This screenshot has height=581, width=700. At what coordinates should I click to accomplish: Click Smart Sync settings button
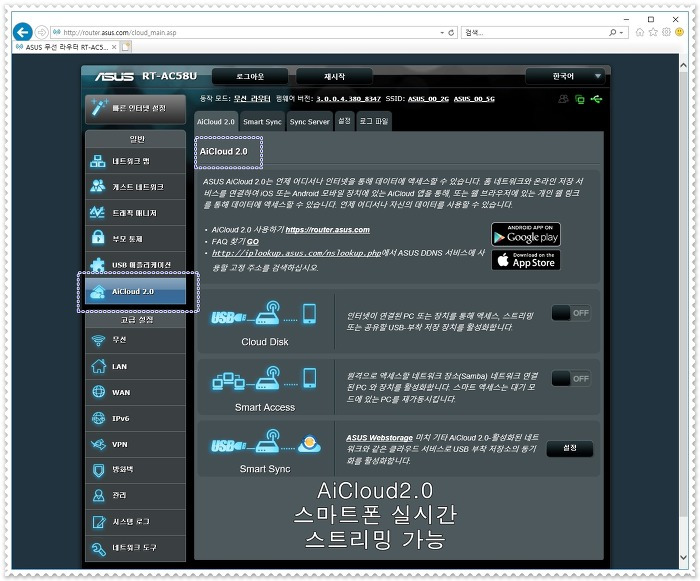(x=570, y=448)
